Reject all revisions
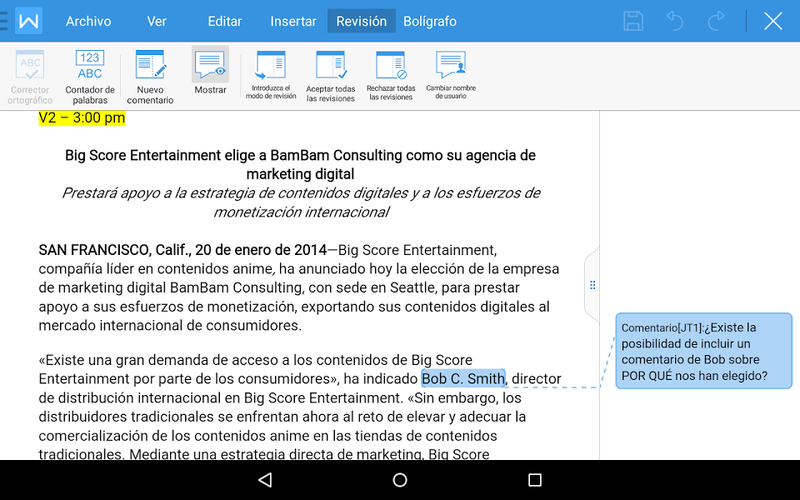 (x=390, y=76)
